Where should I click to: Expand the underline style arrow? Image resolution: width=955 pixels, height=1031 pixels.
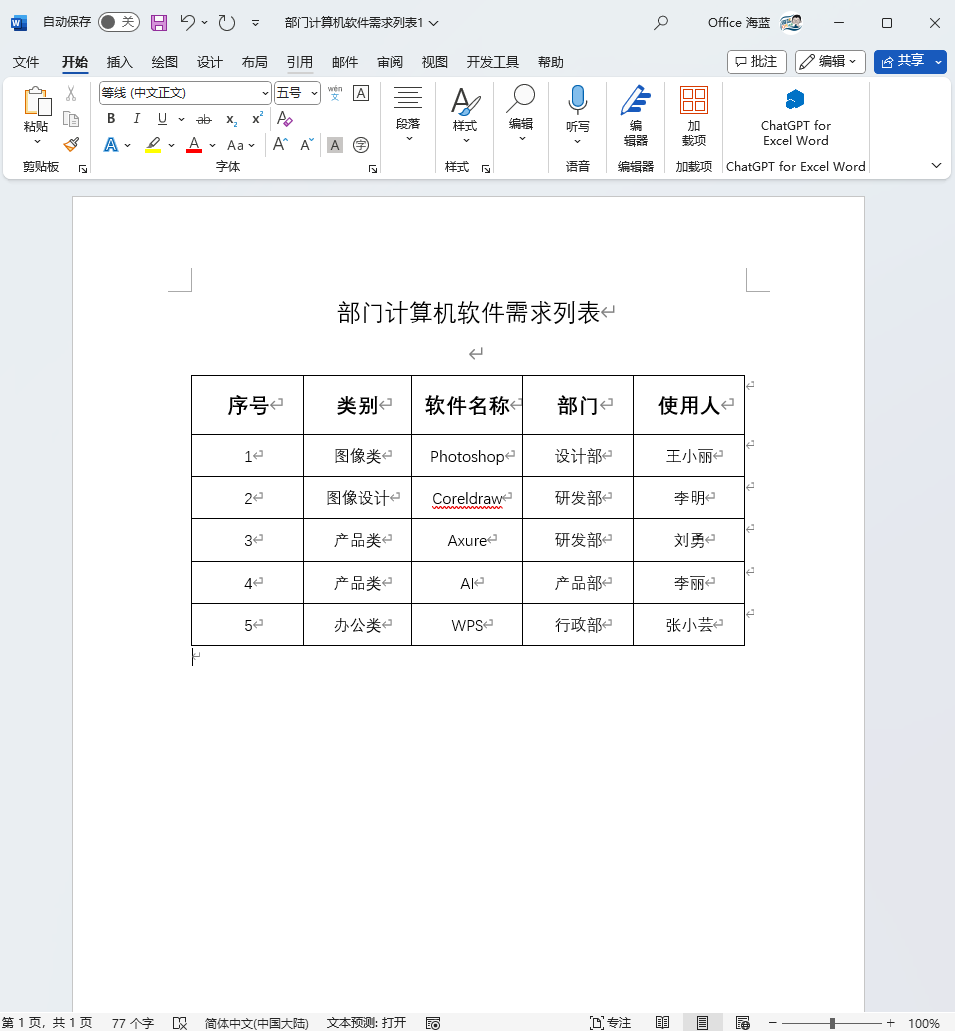(182, 120)
